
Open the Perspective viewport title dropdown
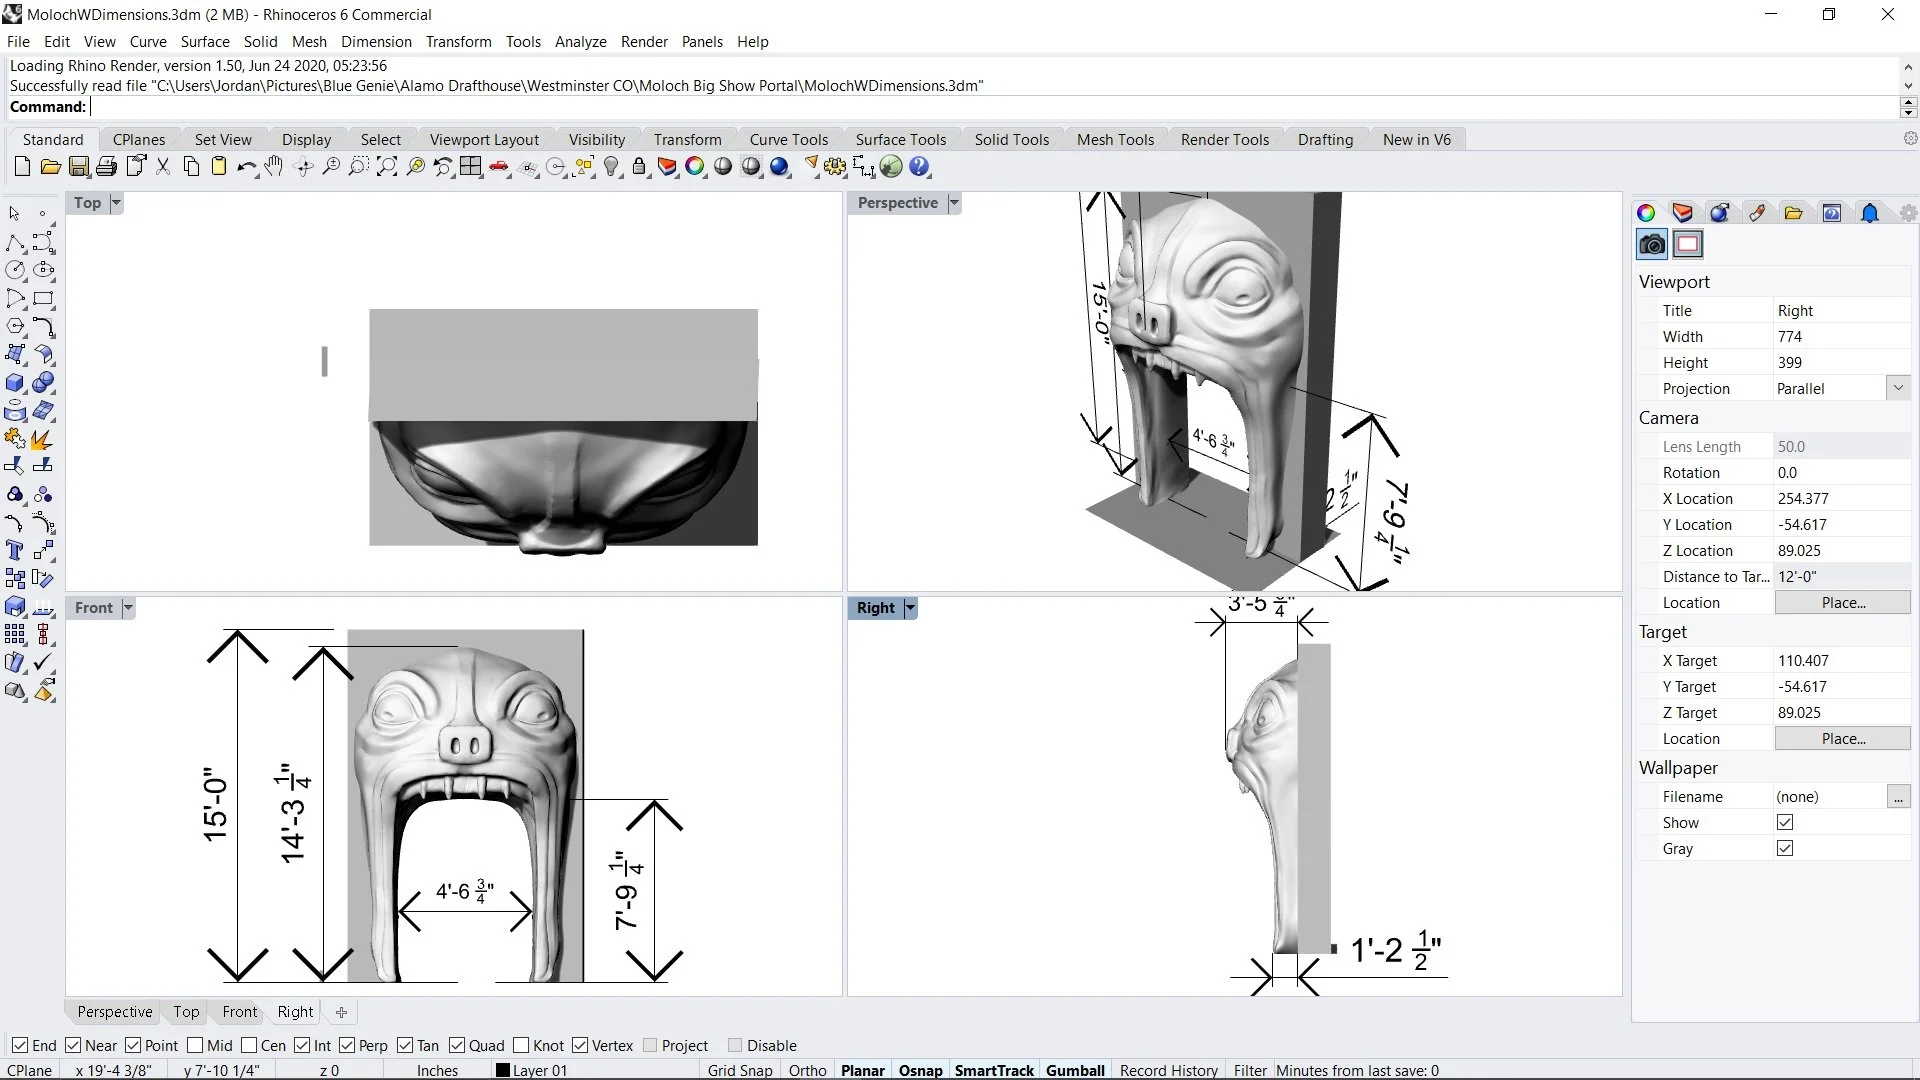(x=953, y=202)
